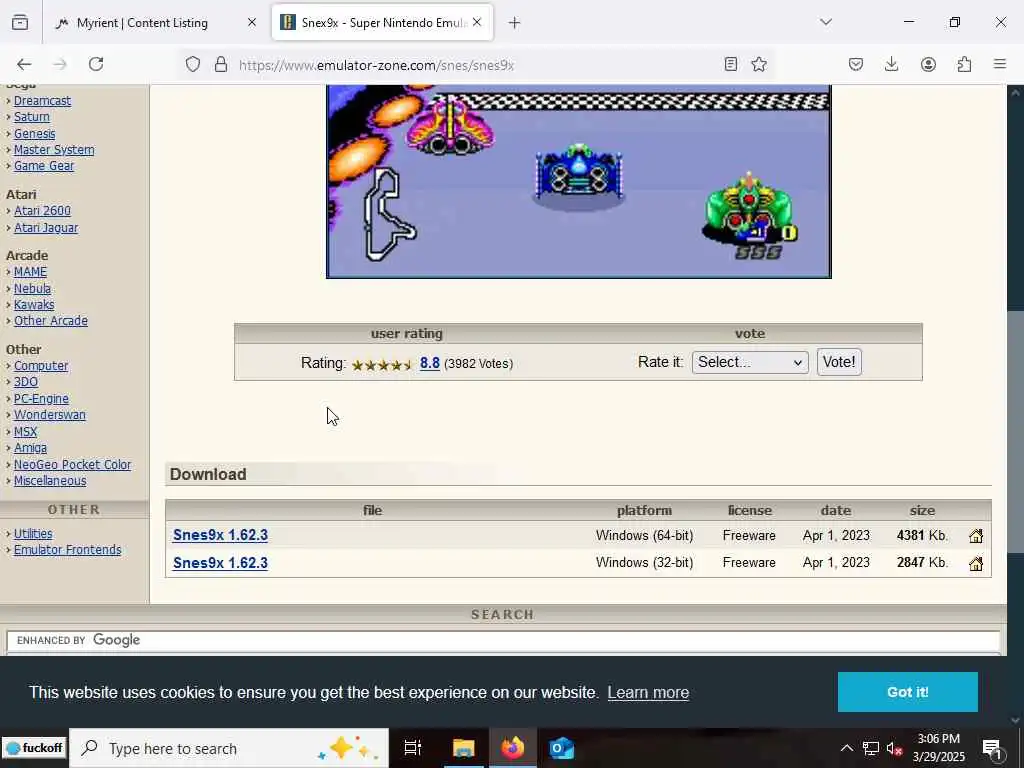Open the NeoGeo Pocket Color link
This screenshot has width=1024, height=768.
[x=72, y=464]
